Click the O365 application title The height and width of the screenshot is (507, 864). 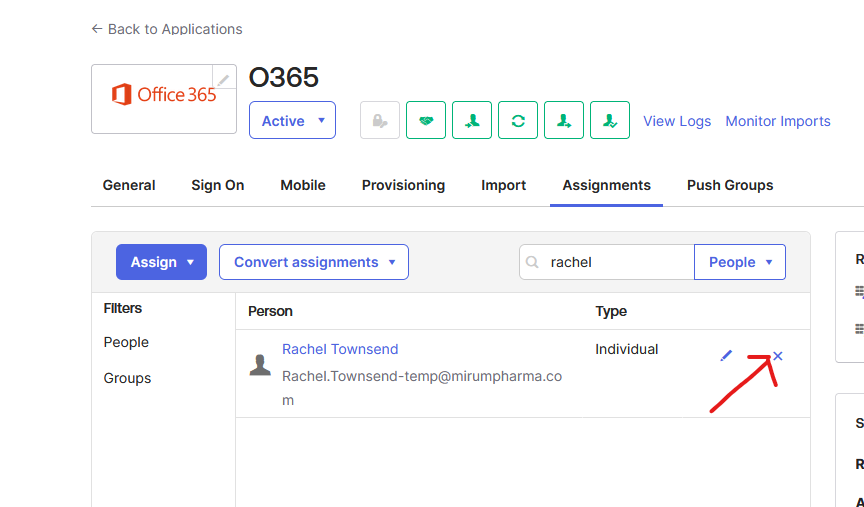tap(284, 77)
